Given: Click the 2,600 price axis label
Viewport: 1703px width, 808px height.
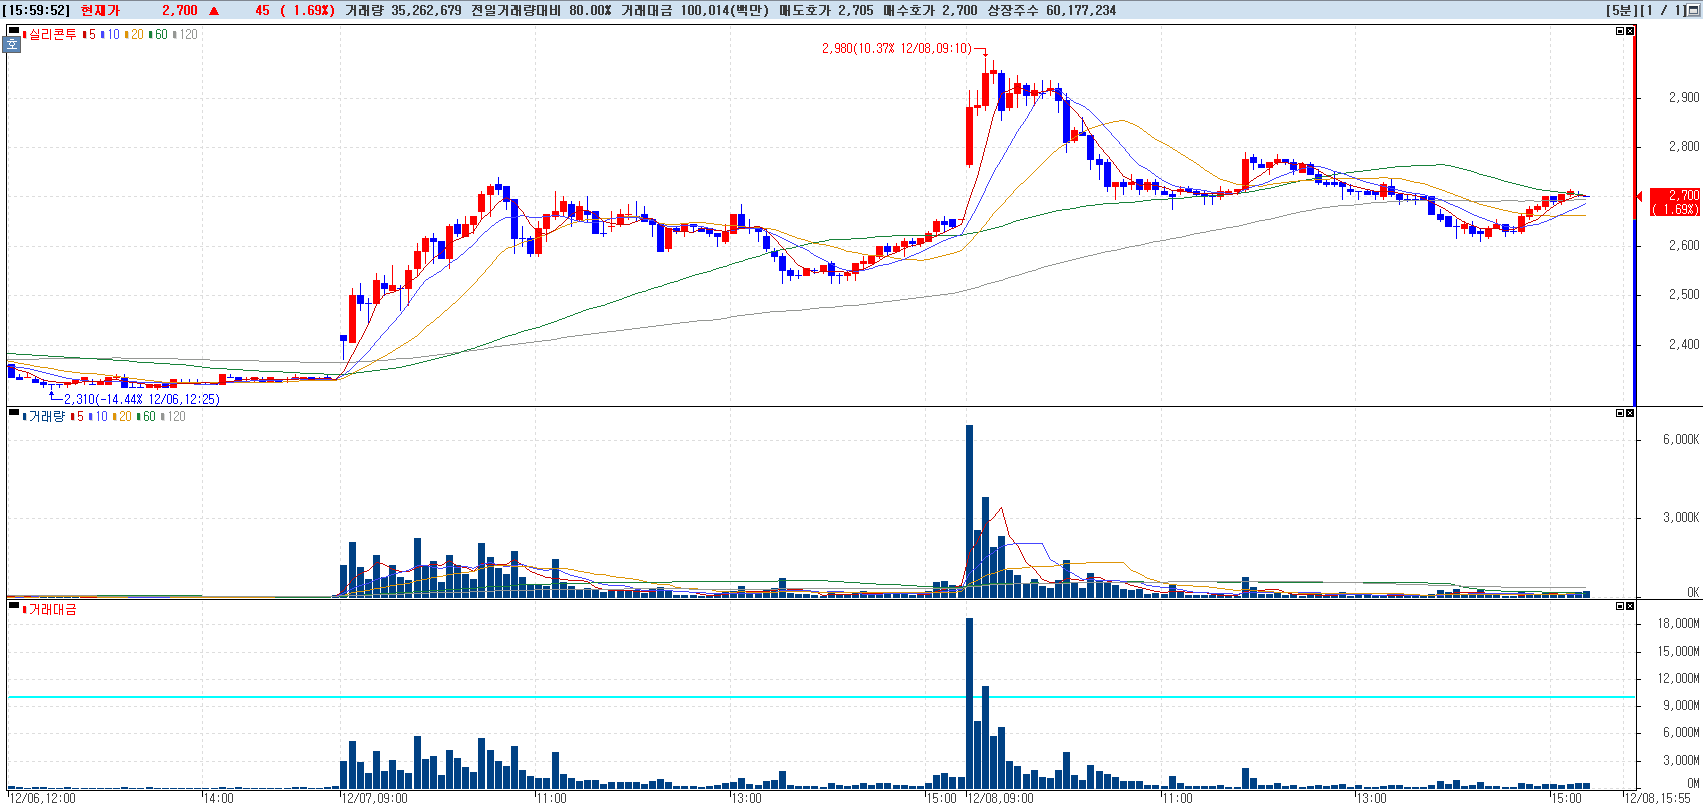Looking at the screenshot, I should (x=1684, y=245).
